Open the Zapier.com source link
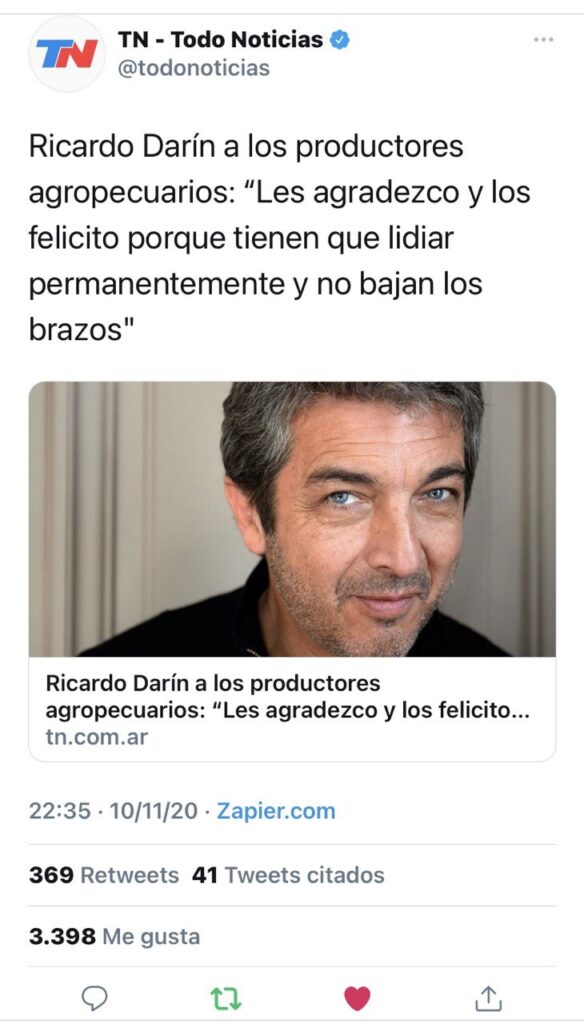The width and height of the screenshot is (584, 1024). click(x=276, y=811)
